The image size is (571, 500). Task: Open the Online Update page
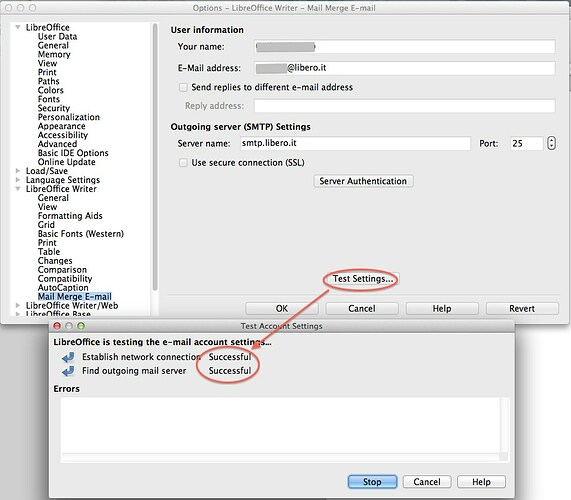click(x=66, y=162)
